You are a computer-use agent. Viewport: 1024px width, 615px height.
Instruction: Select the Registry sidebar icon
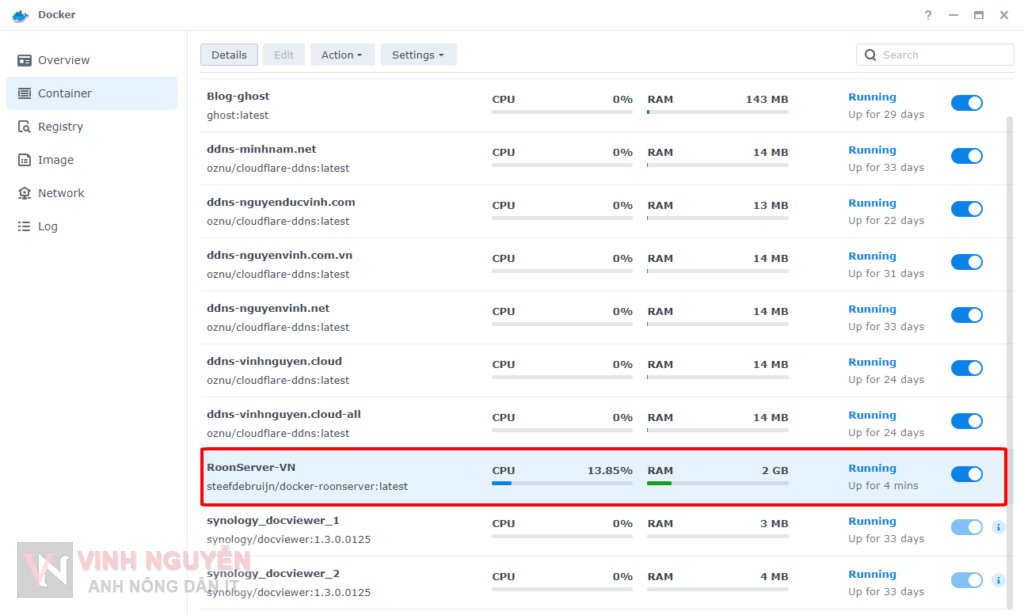coord(24,127)
